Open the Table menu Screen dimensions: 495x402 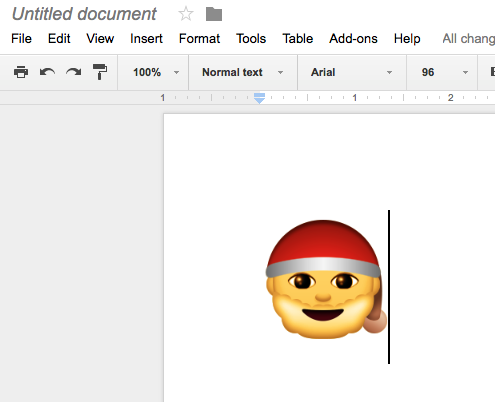click(298, 39)
